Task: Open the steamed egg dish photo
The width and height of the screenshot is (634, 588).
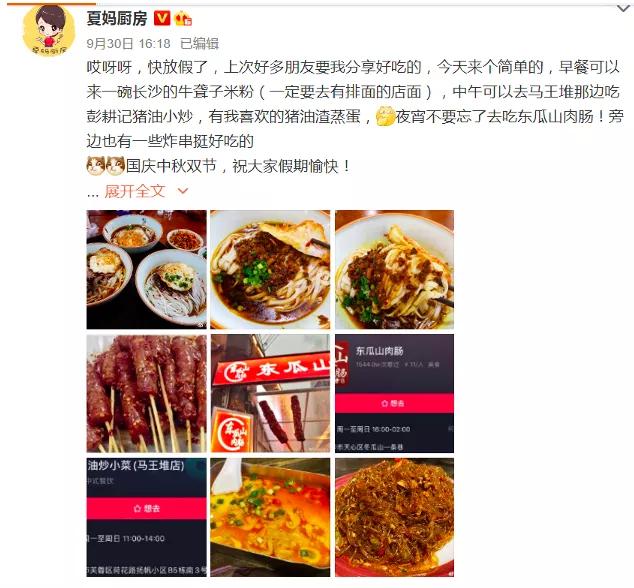Action: pyautogui.click(x=270, y=517)
